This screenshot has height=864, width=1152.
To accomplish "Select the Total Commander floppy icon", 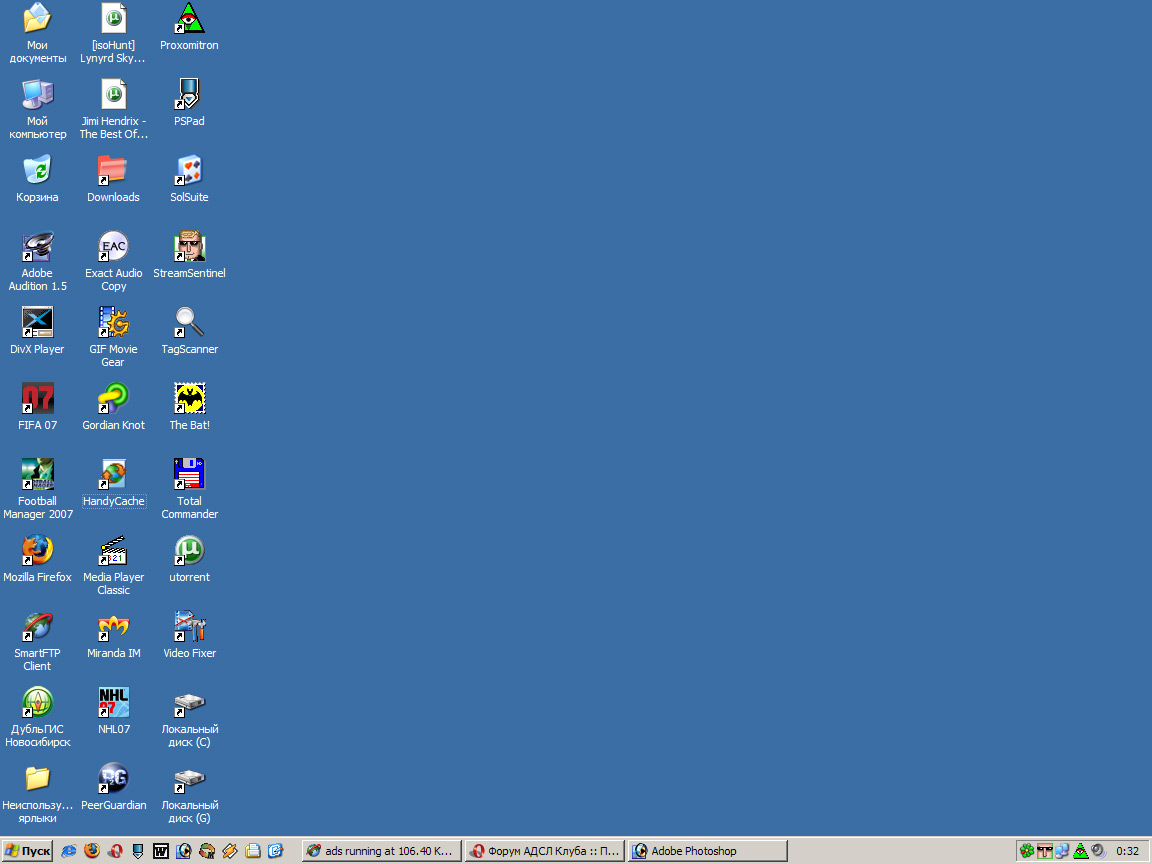I will 189,474.
